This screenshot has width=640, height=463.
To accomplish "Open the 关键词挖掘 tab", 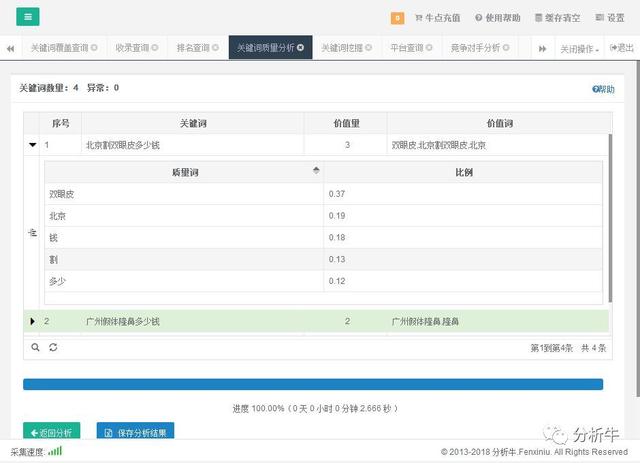I will pos(343,48).
